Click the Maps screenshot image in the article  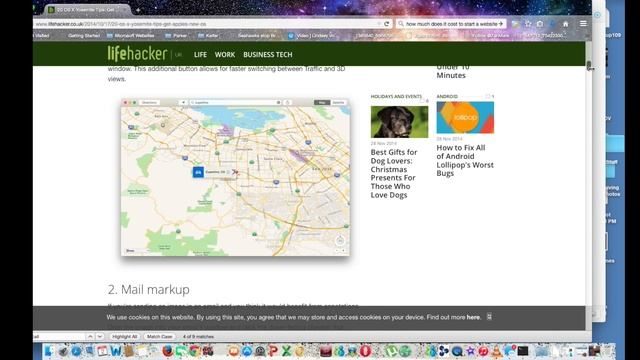pyautogui.click(x=236, y=178)
